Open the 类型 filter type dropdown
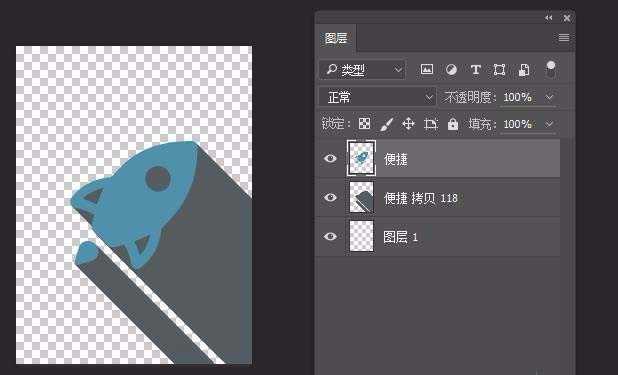The width and height of the screenshot is (618, 375). point(362,70)
